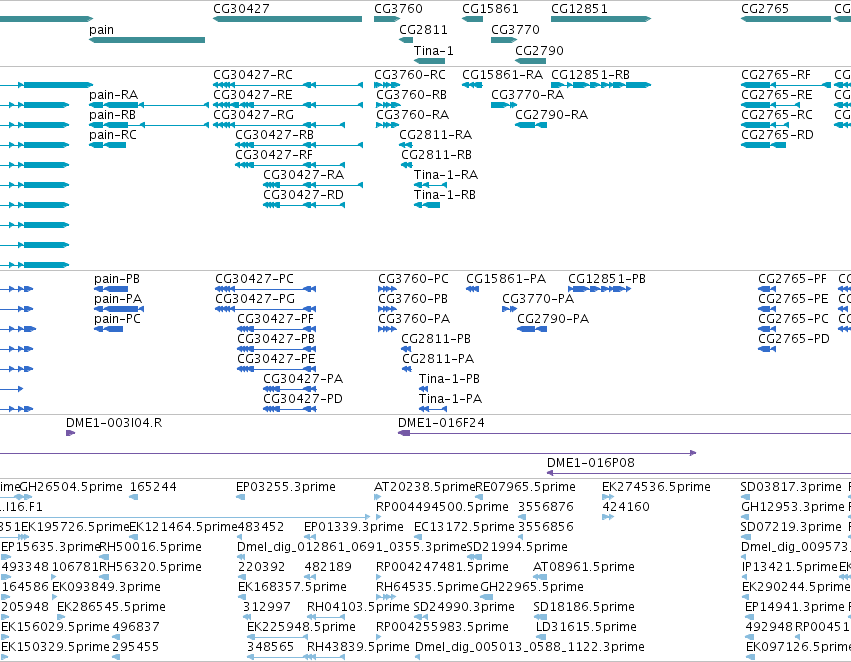Open transcript CG30427-RG
The image size is (851, 662).
point(253,115)
